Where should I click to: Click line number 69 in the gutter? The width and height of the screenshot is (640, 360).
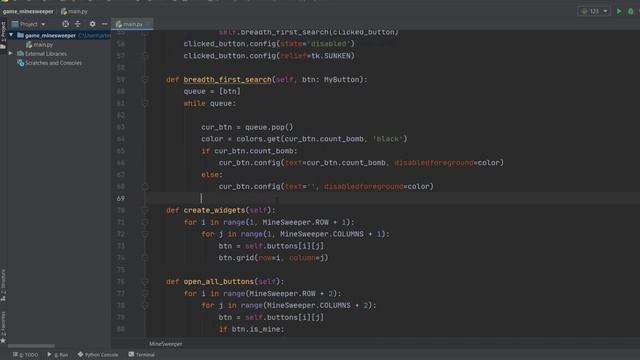point(121,198)
